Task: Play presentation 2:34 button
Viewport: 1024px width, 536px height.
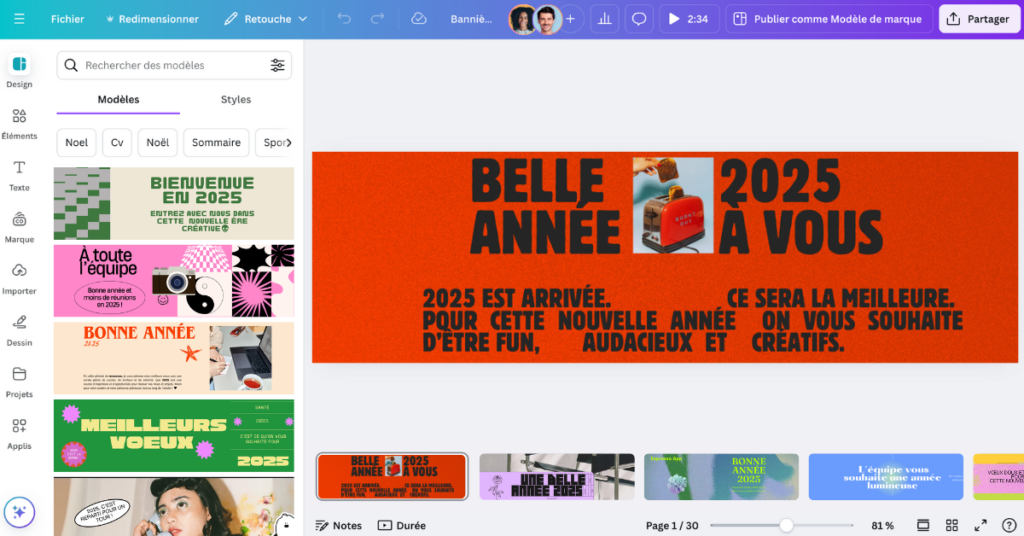Action: tap(689, 19)
